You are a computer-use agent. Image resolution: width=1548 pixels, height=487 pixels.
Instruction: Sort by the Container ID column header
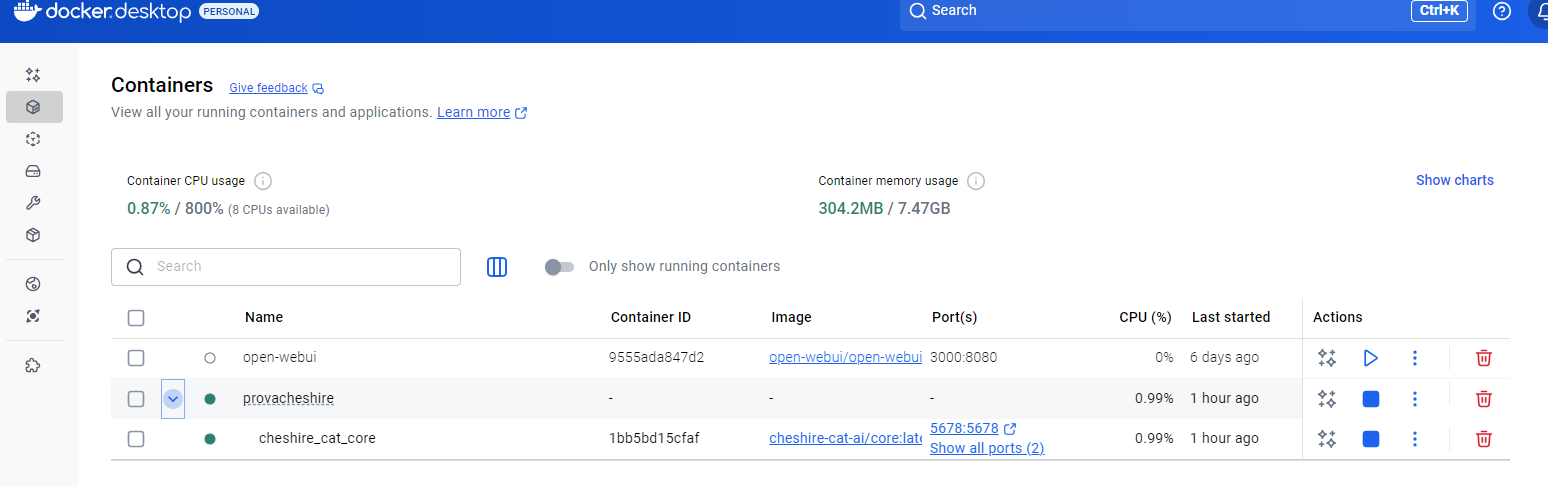pos(651,317)
